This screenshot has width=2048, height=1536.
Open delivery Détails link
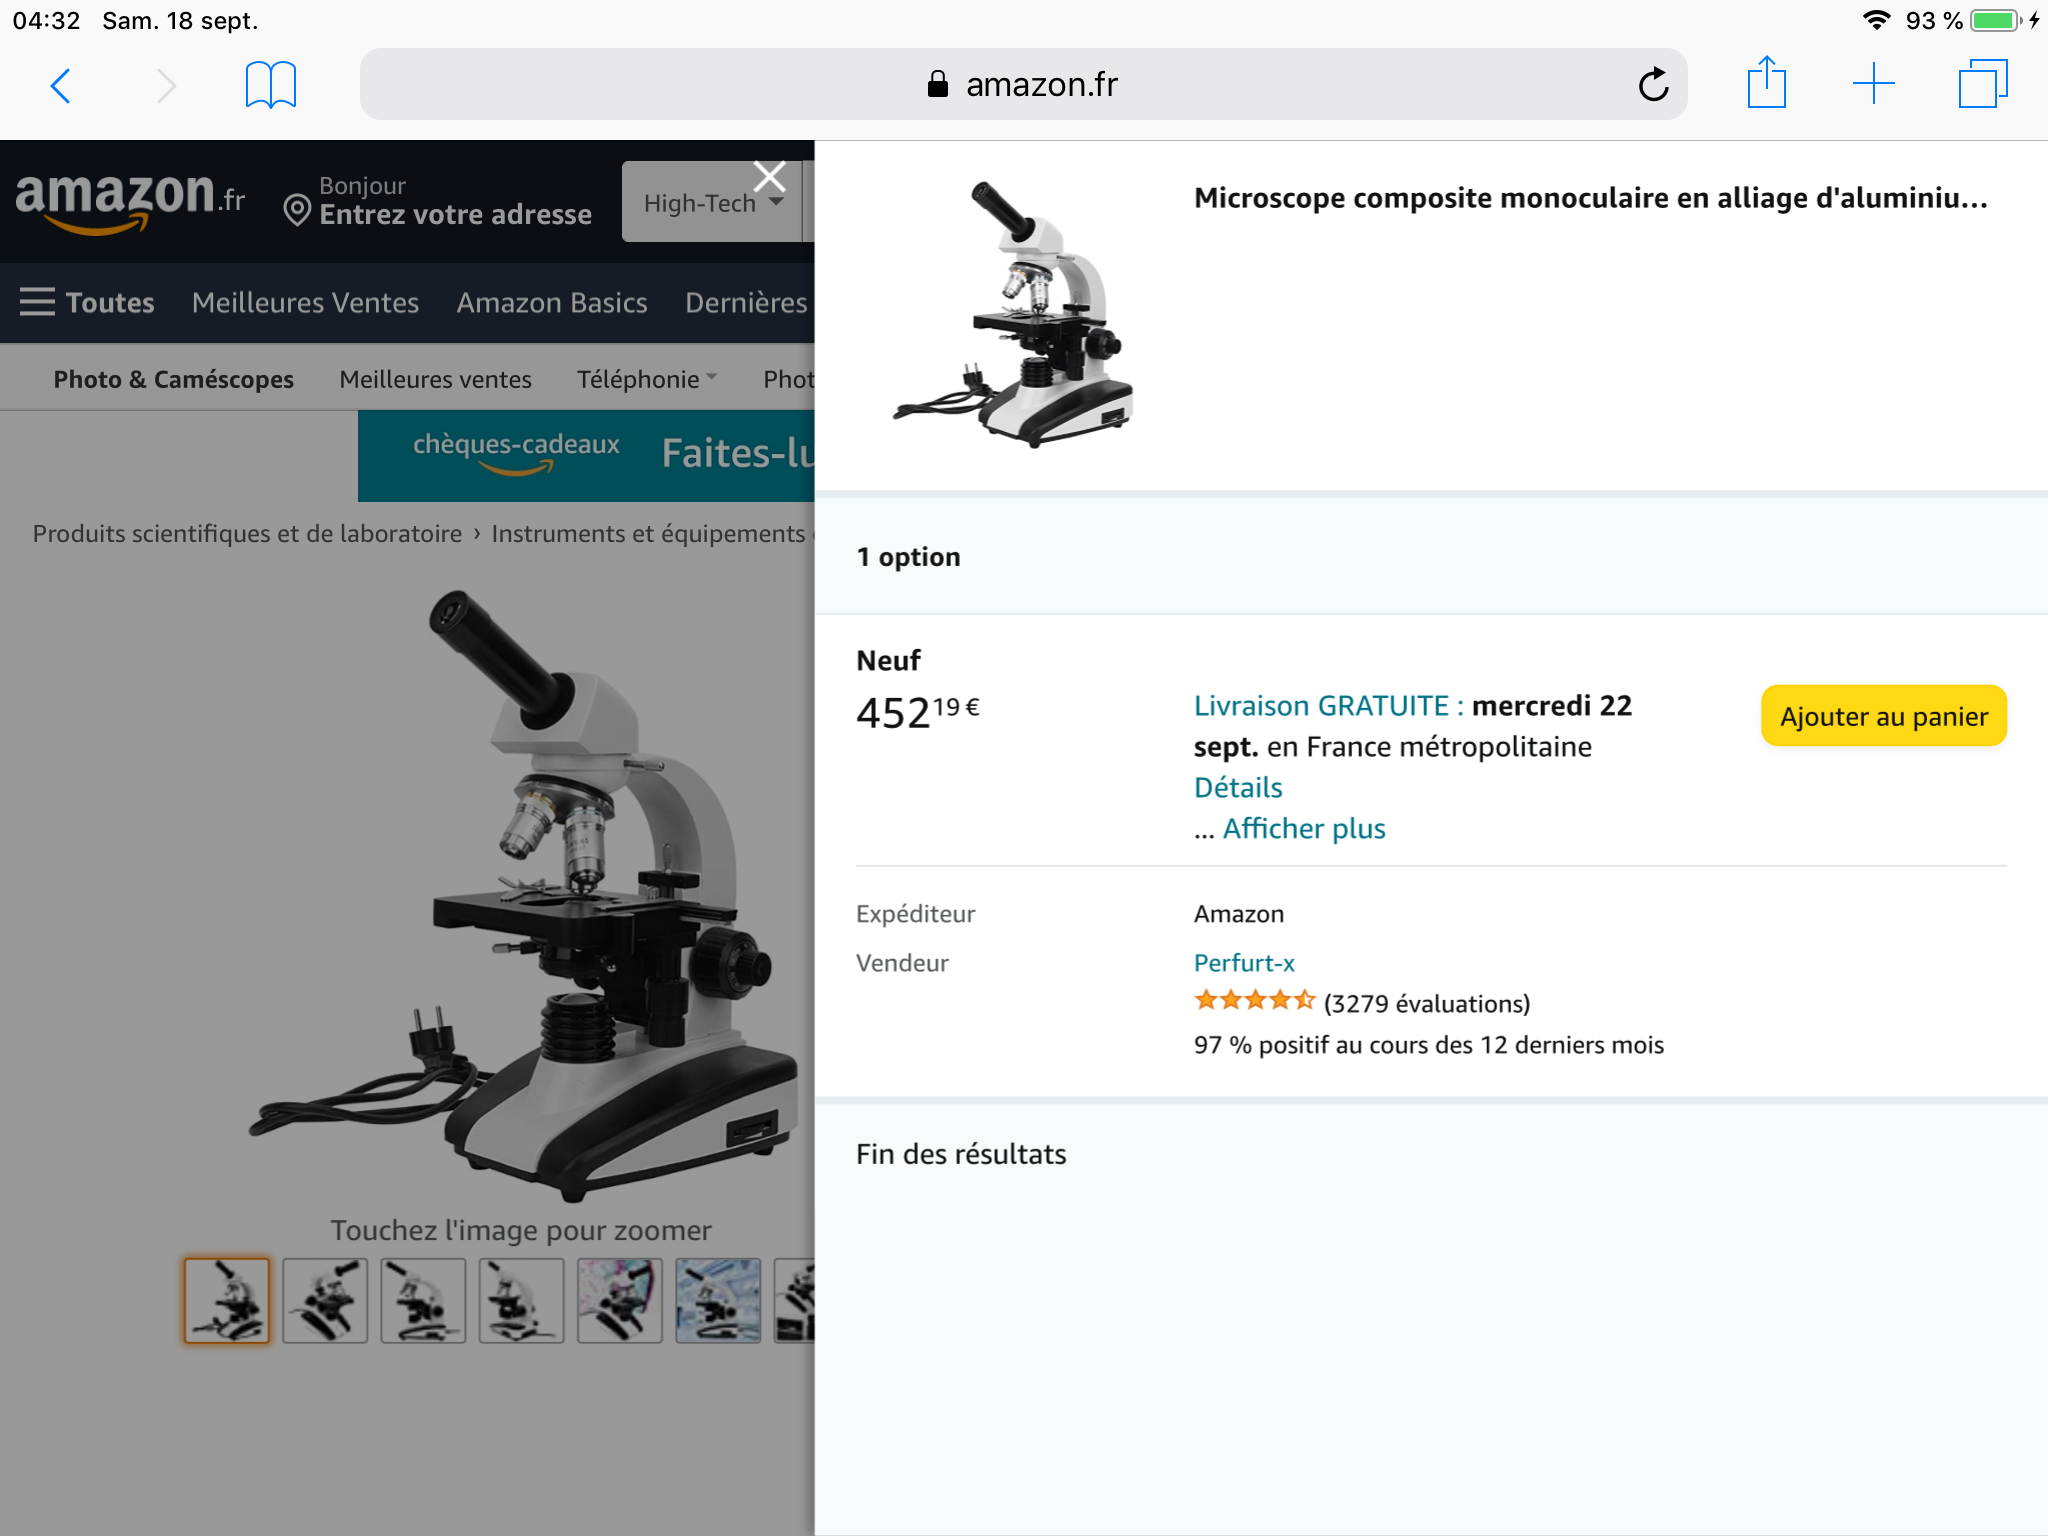(1238, 788)
